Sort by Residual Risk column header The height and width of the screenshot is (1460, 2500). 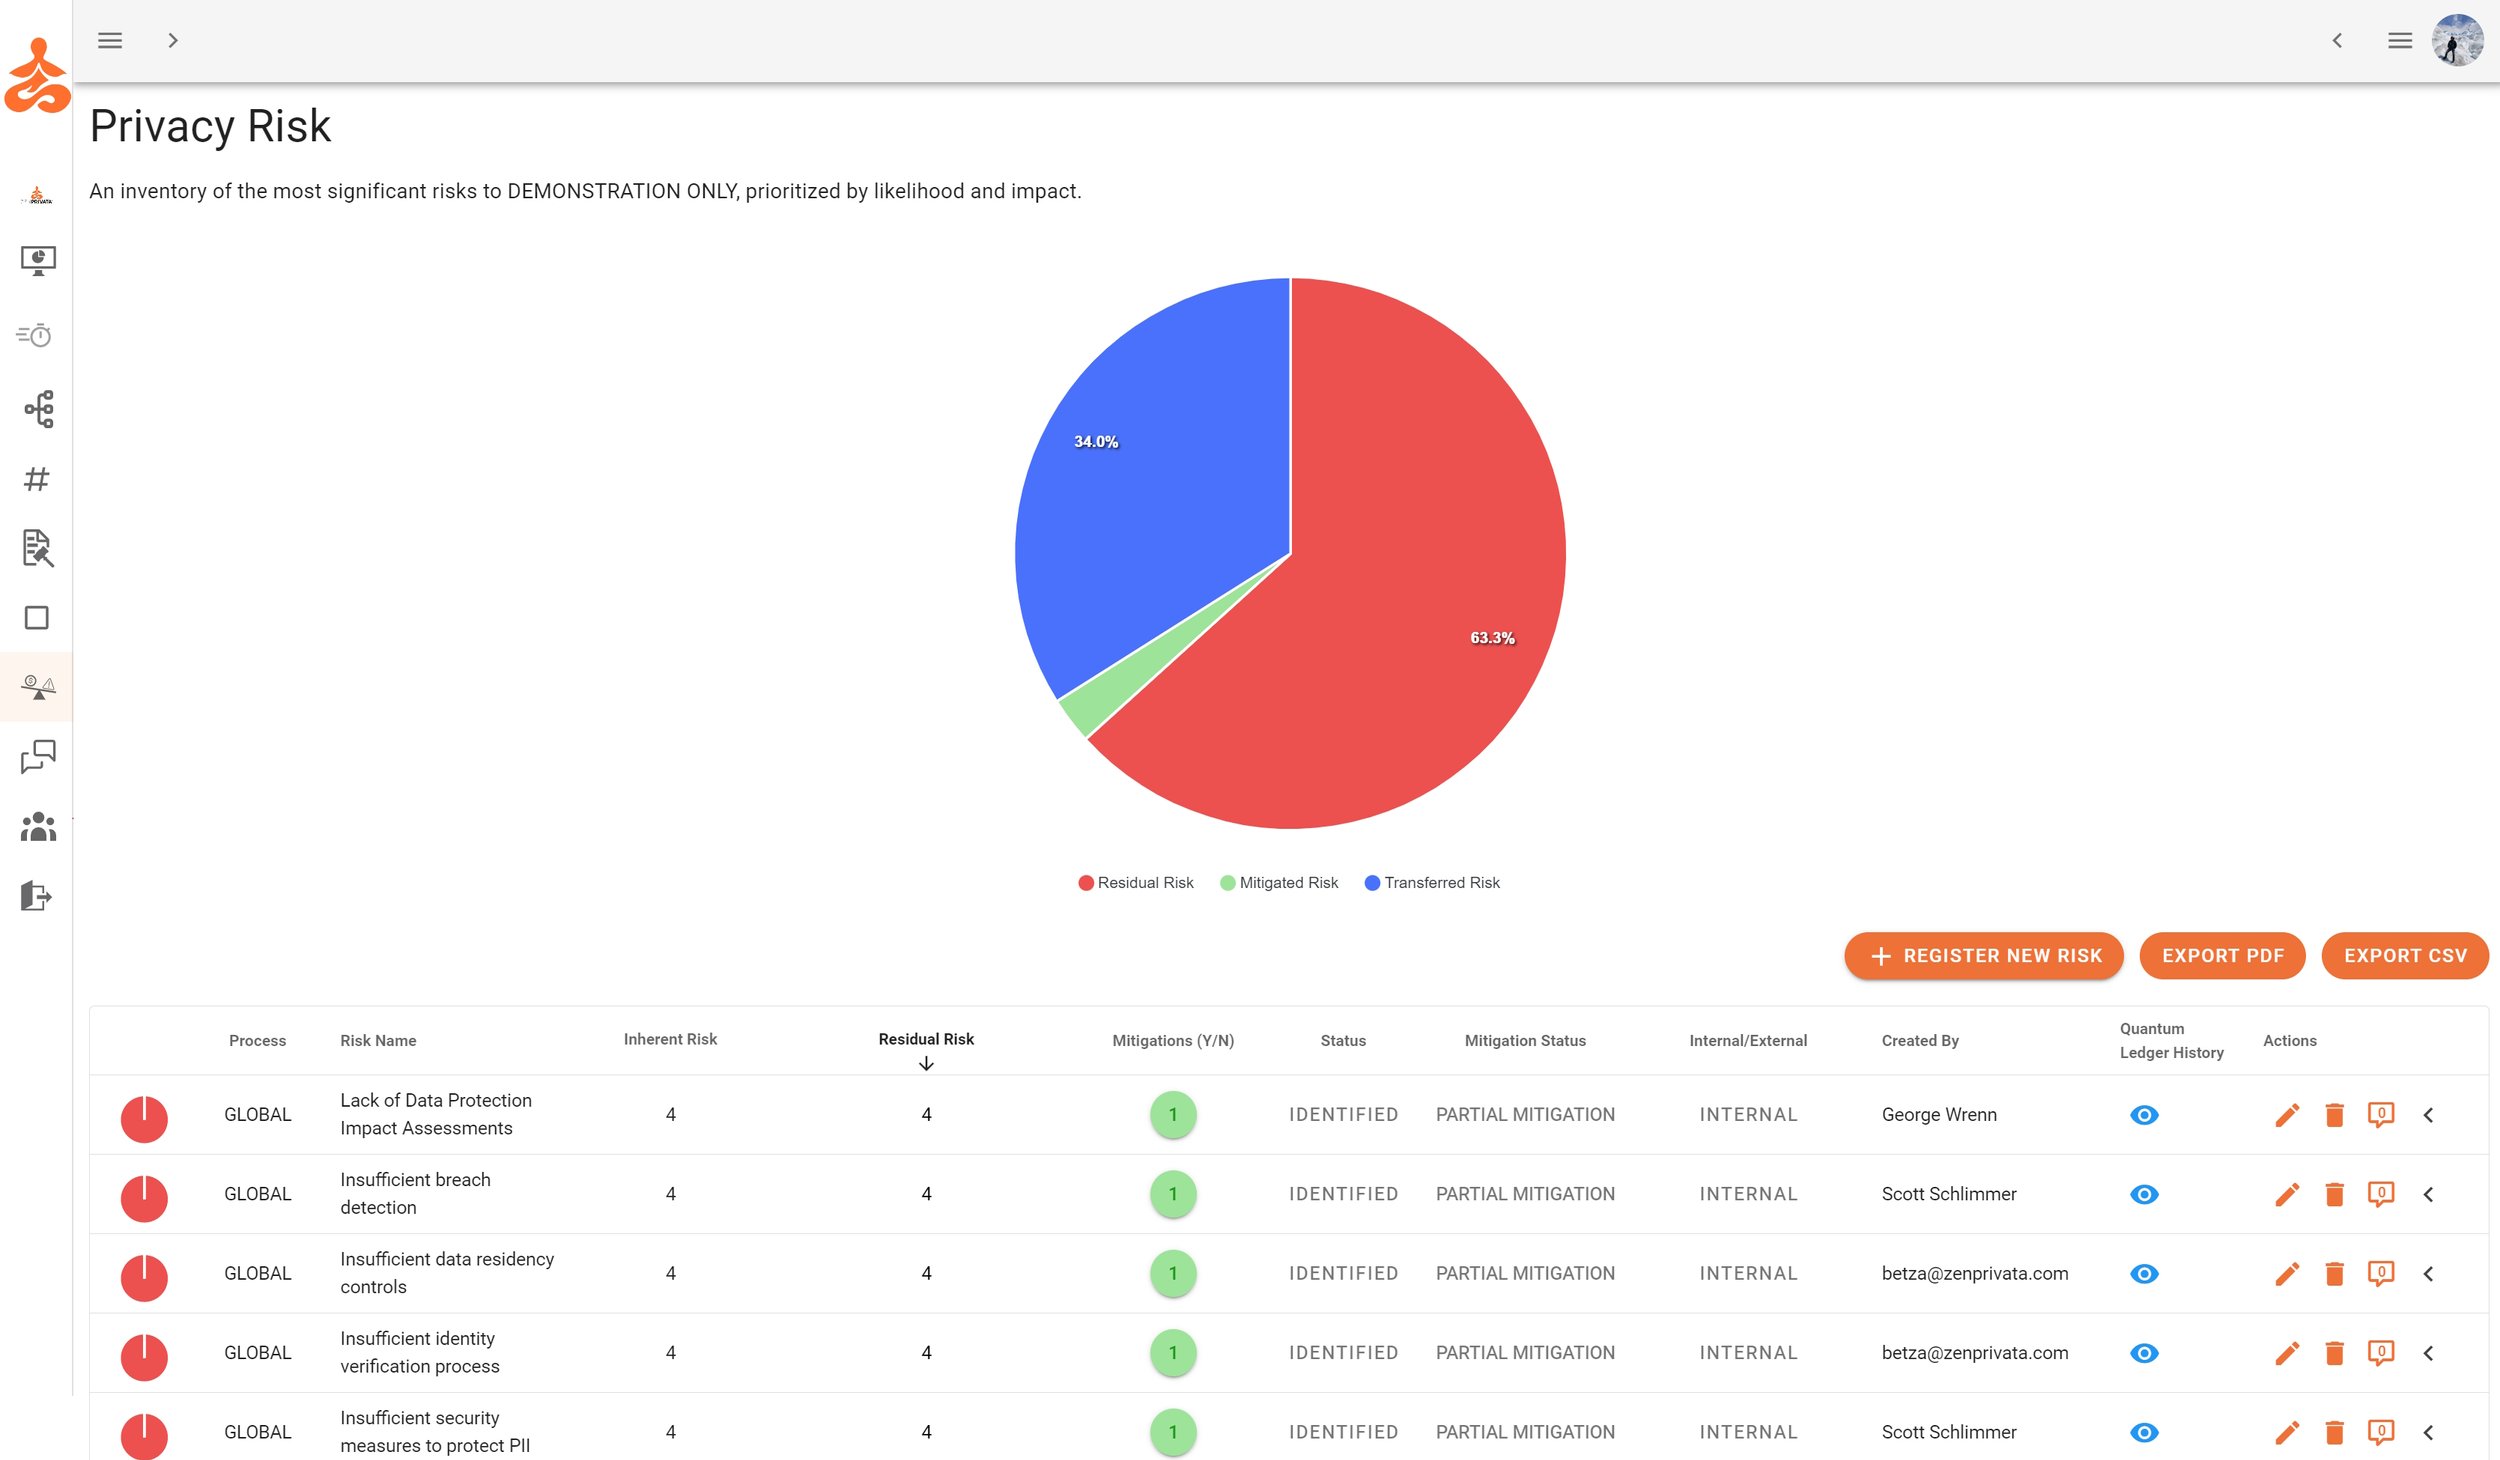click(x=926, y=1040)
